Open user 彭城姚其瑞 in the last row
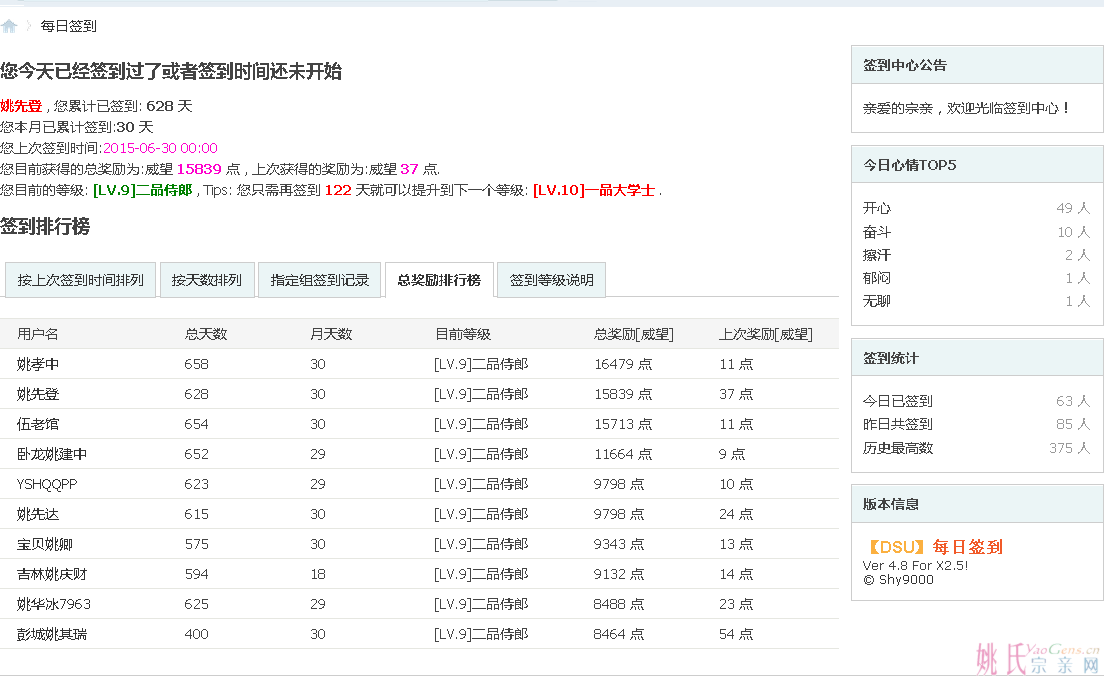The height and width of the screenshot is (682, 1105). point(52,634)
